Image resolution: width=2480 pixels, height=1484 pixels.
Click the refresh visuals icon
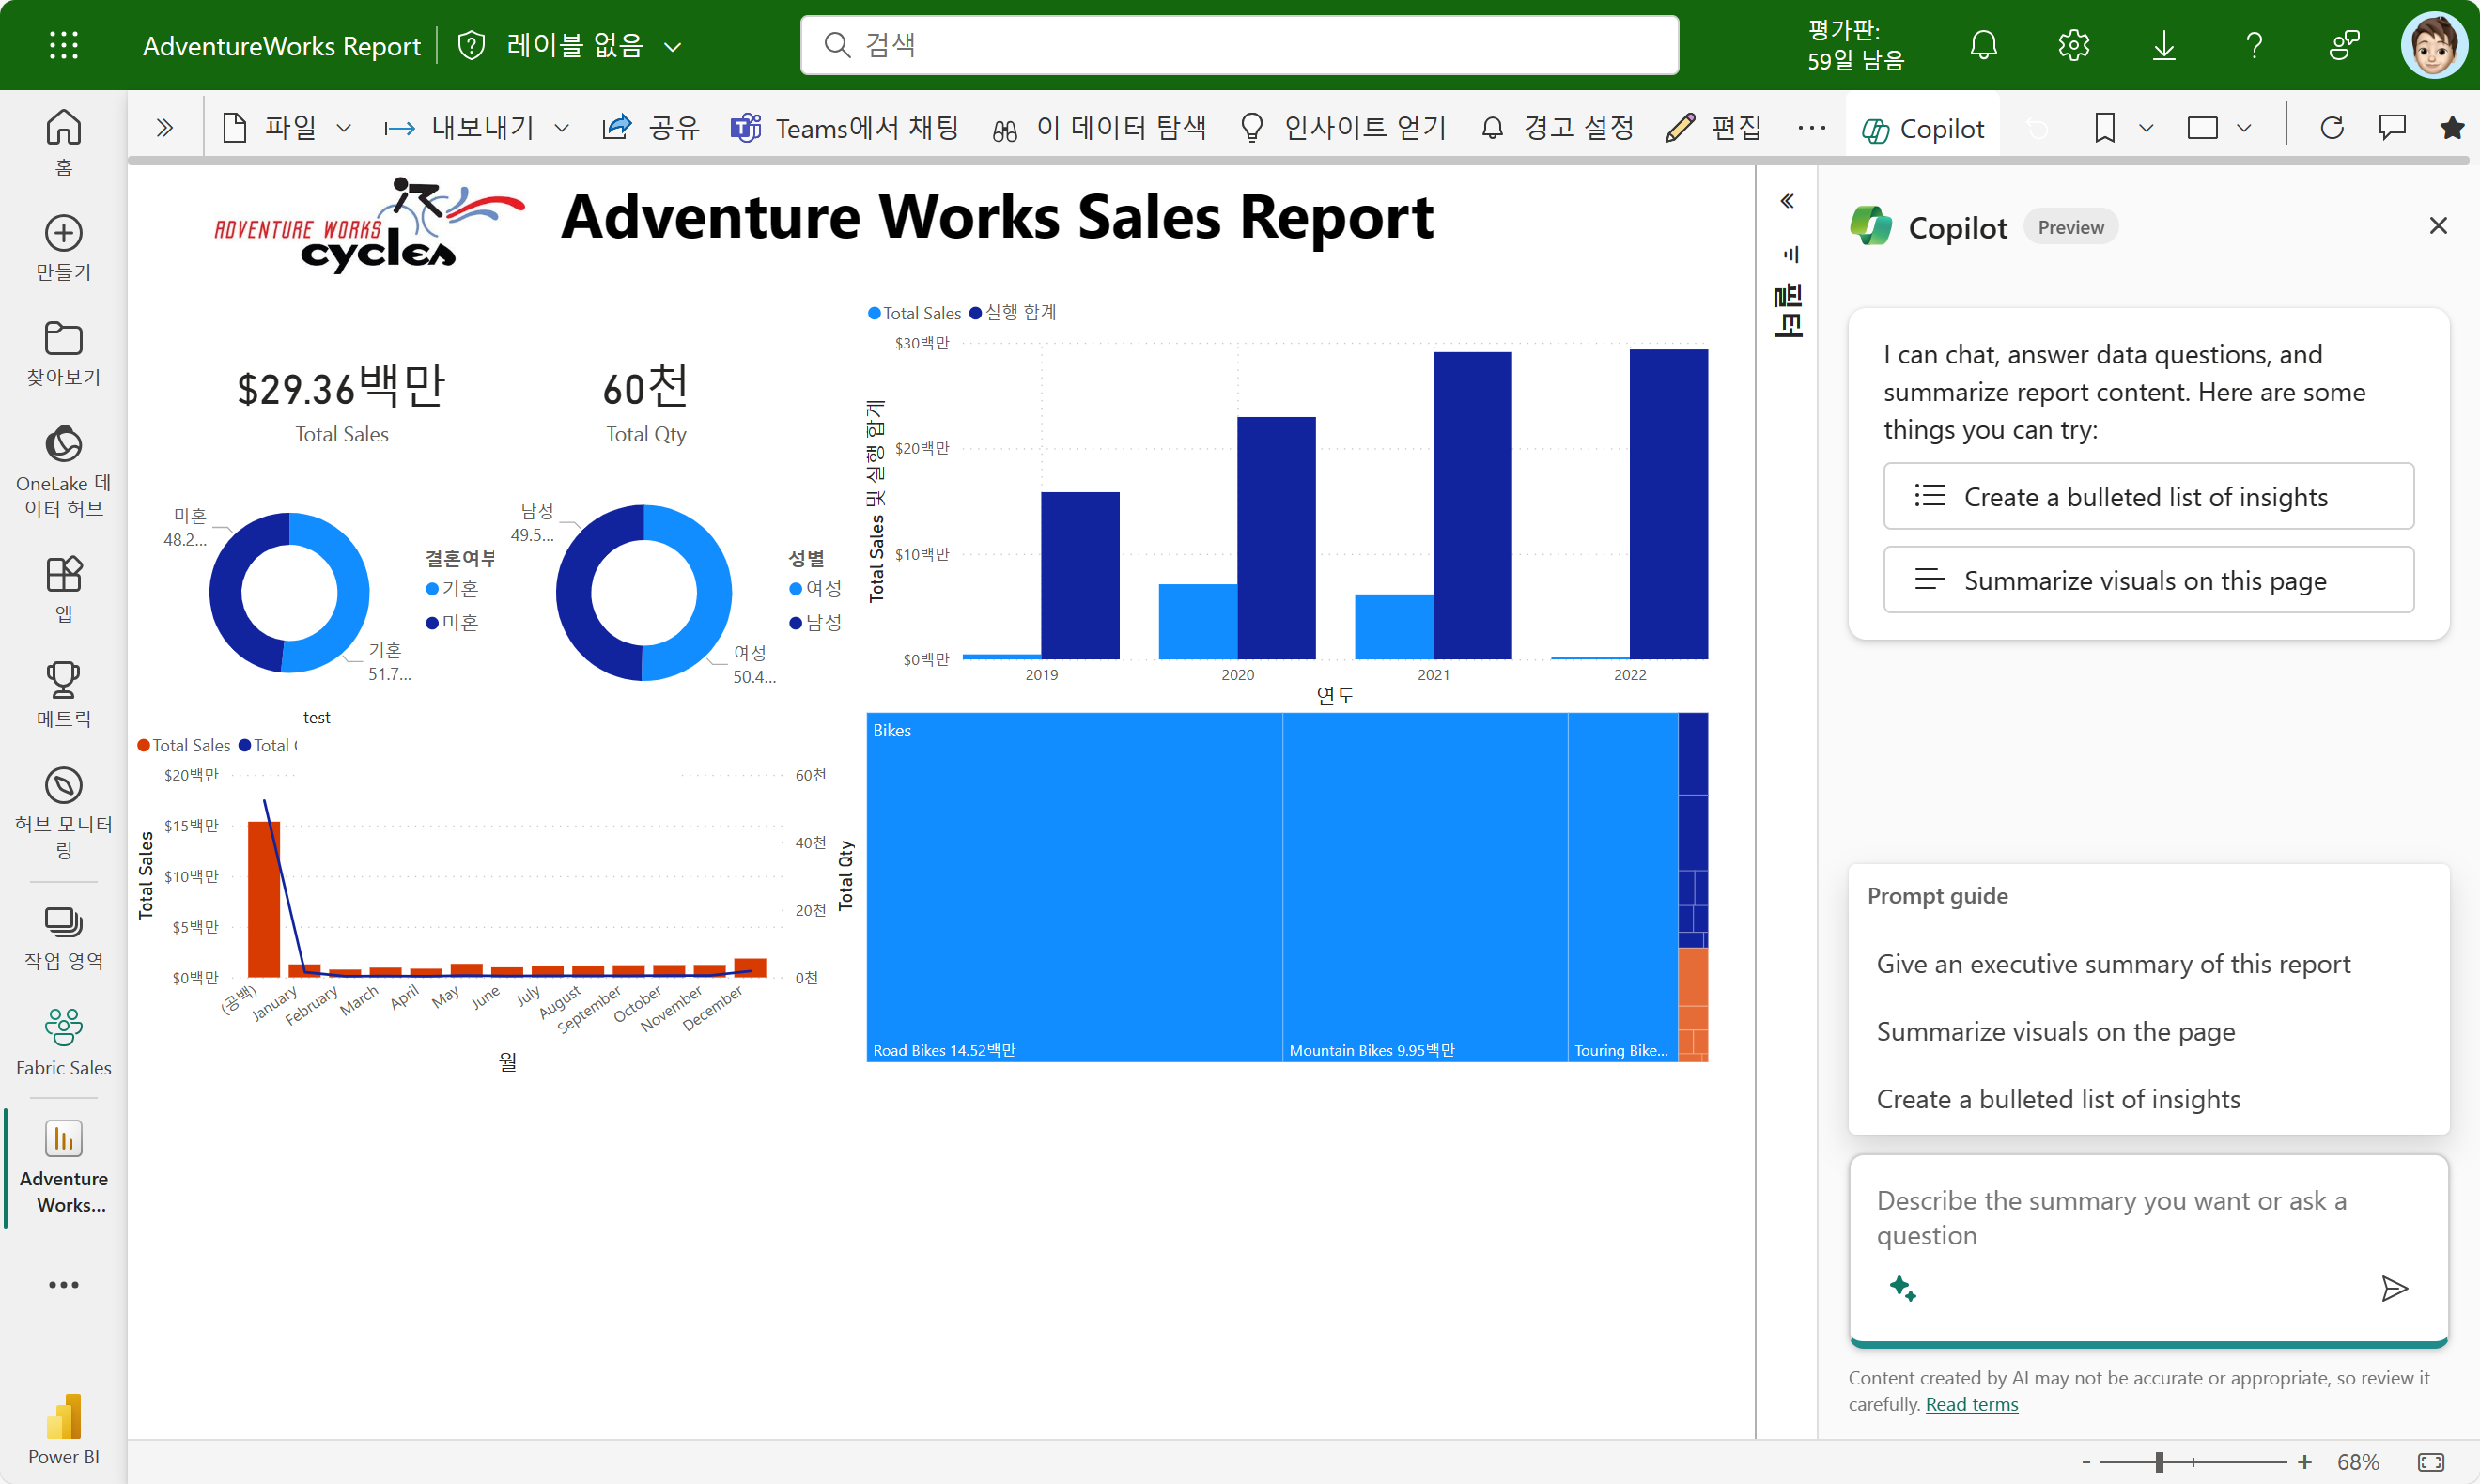[2332, 128]
